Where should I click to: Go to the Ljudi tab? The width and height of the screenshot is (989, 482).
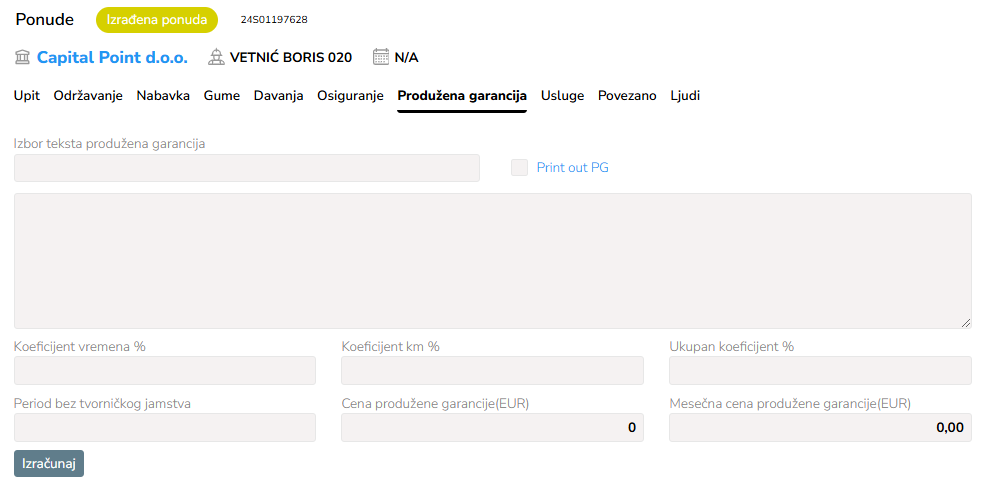[x=685, y=96]
